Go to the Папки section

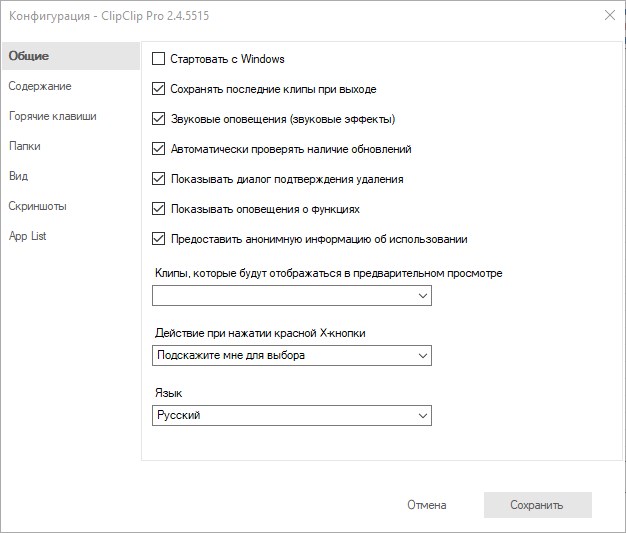(x=24, y=146)
